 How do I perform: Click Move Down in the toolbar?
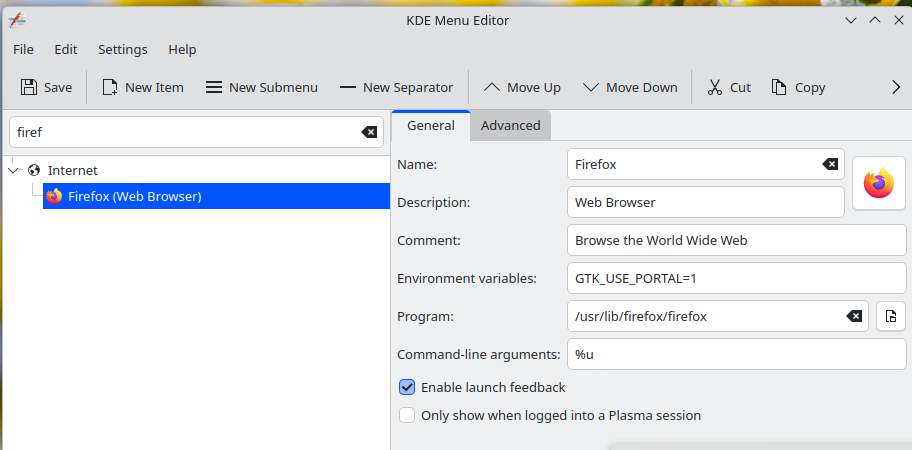coord(630,88)
